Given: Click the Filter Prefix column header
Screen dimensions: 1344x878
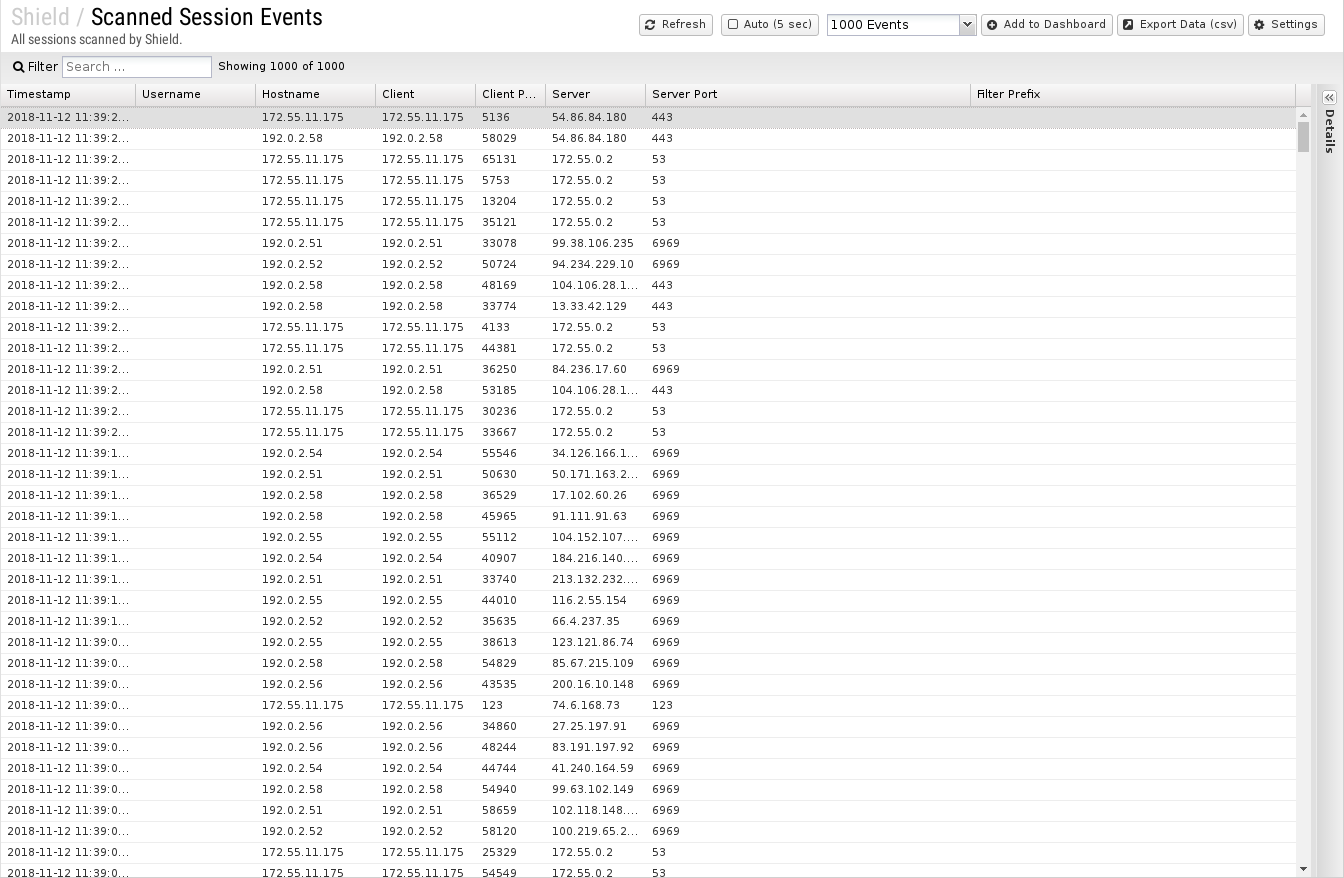Looking at the screenshot, I should (x=1130, y=94).
